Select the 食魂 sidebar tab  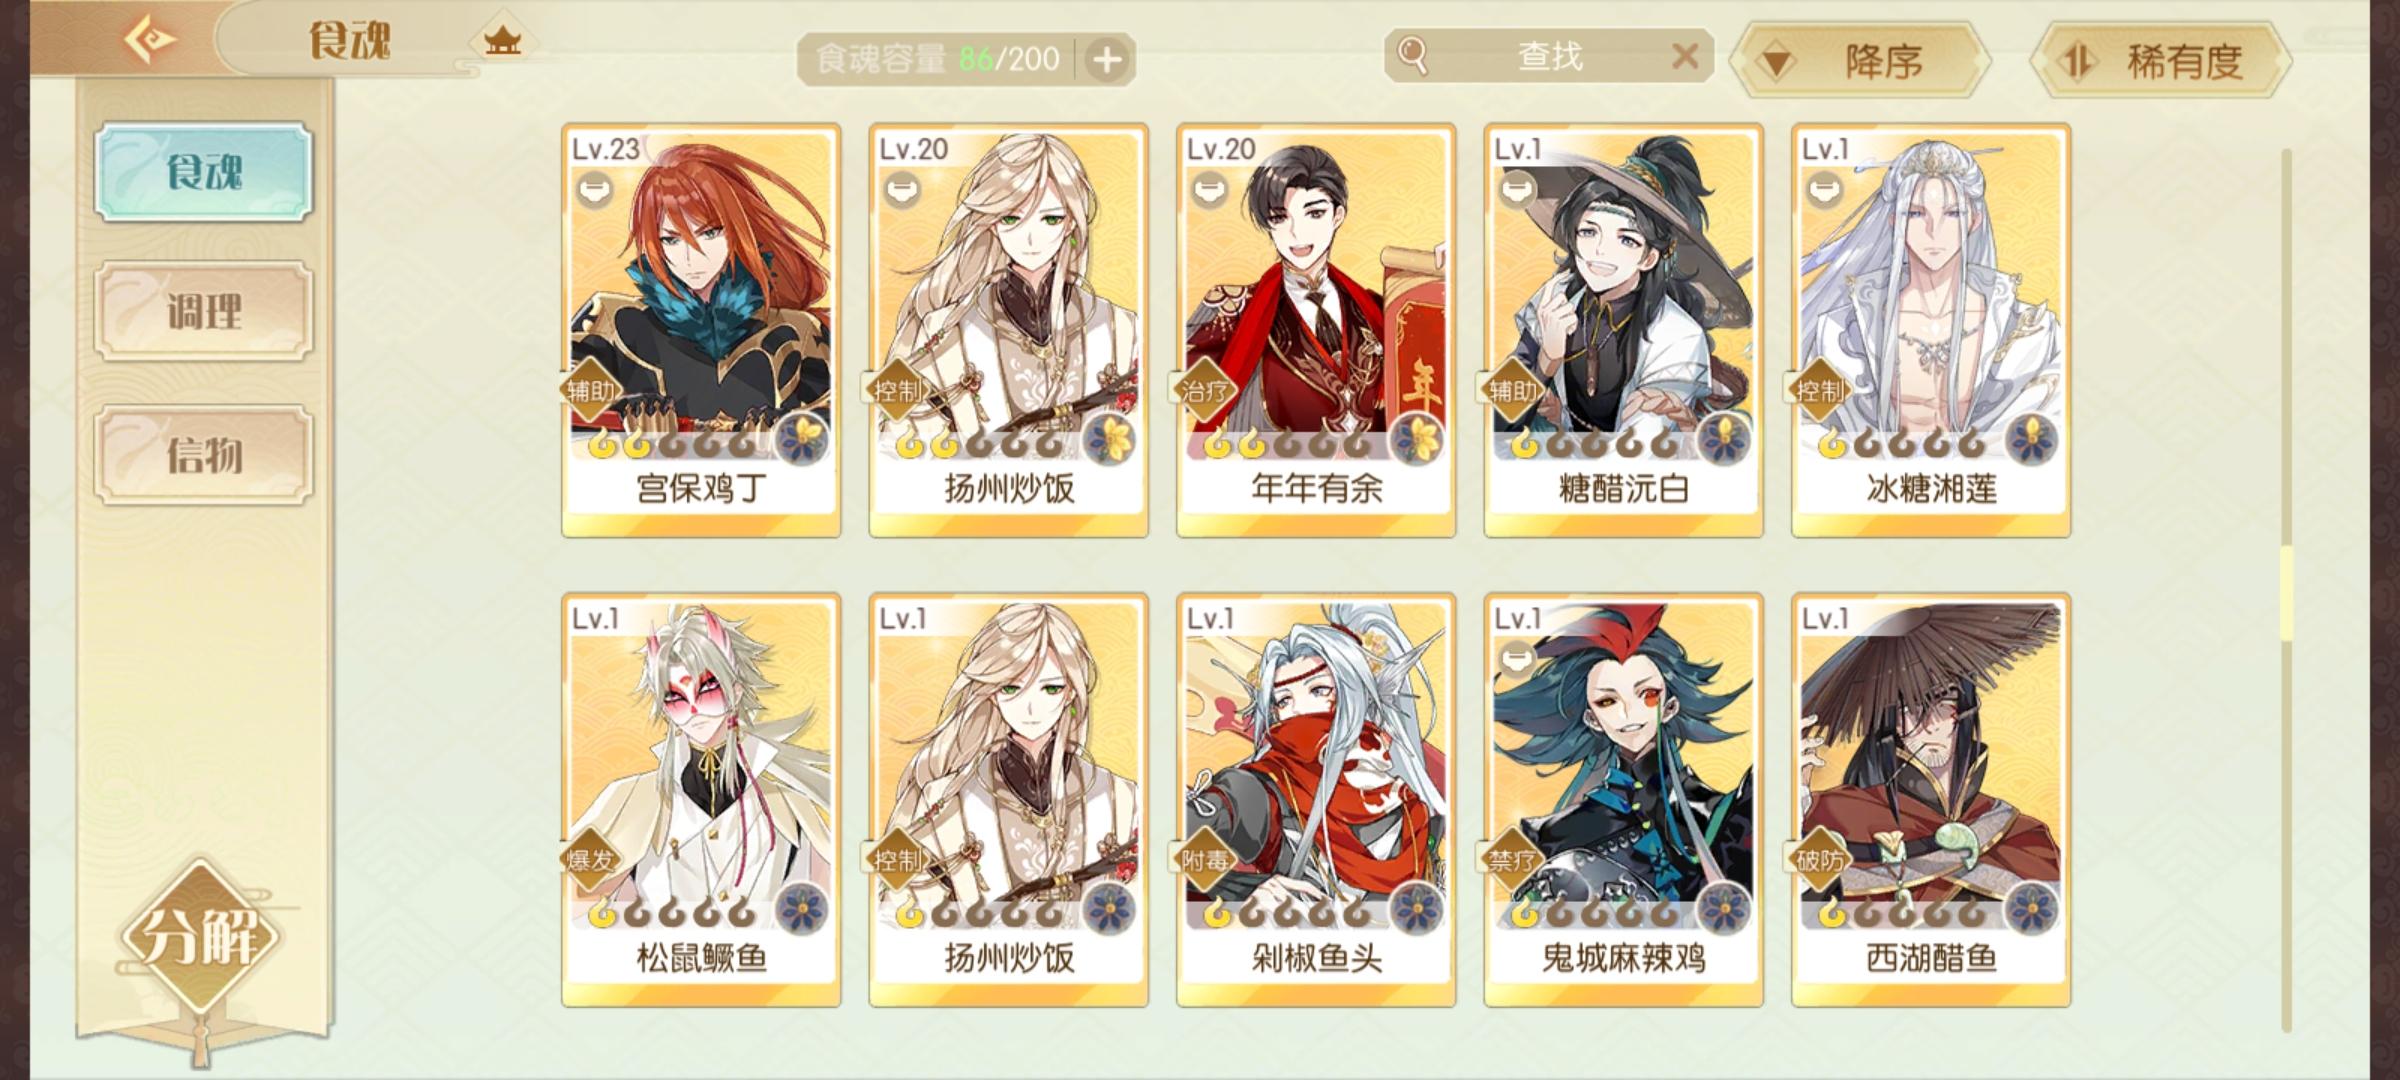pos(204,172)
